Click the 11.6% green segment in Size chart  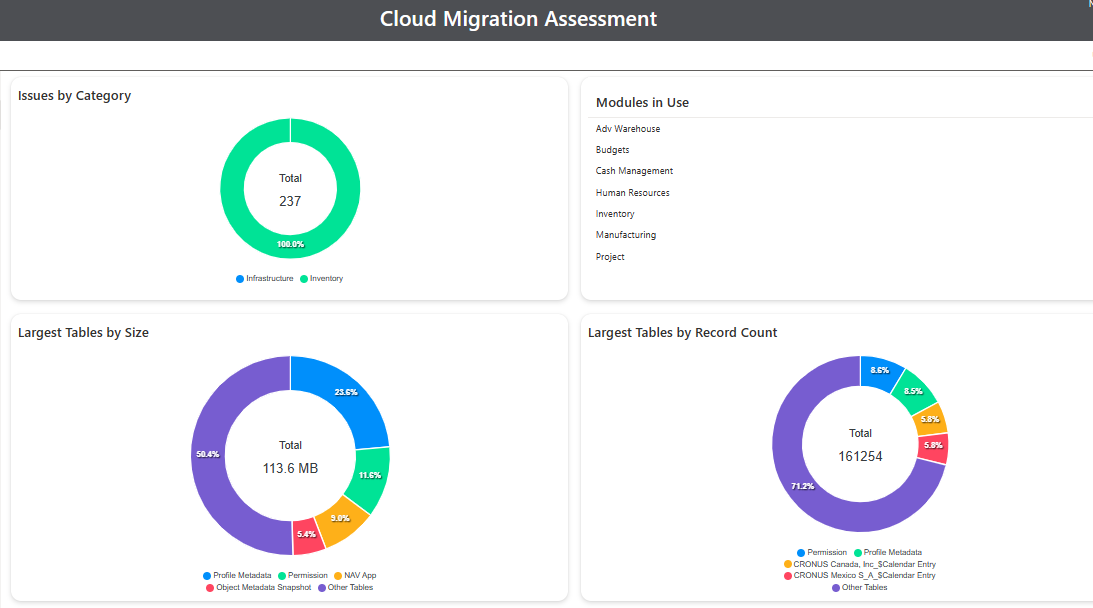pyautogui.click(x=370, y=476)
